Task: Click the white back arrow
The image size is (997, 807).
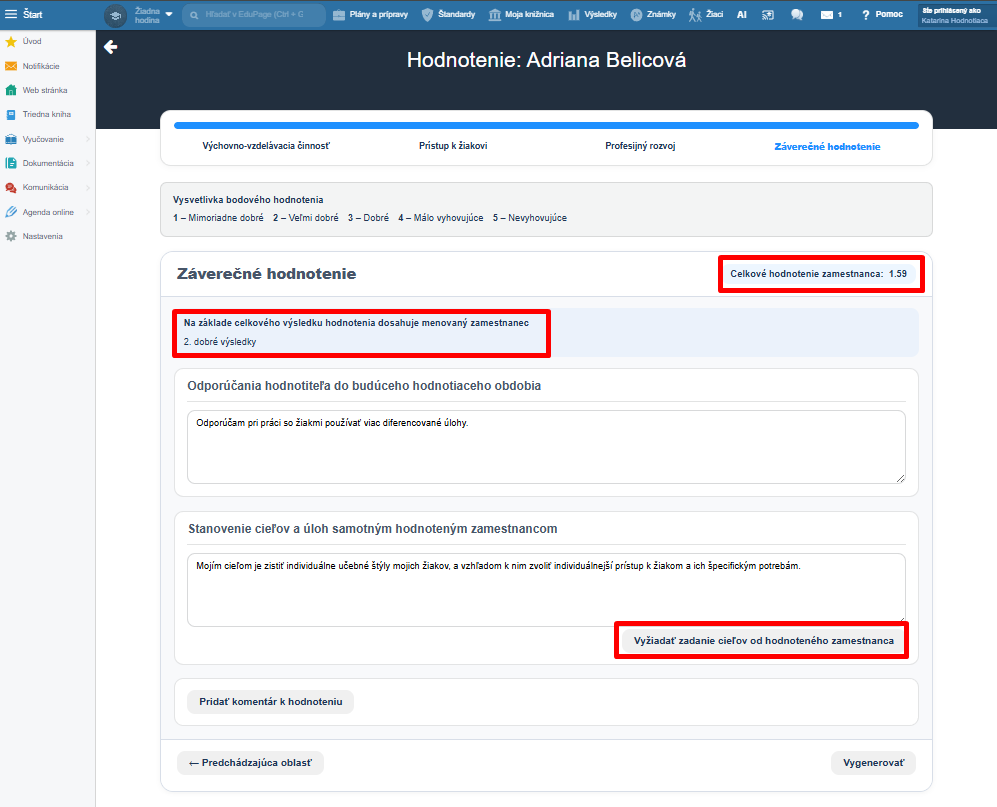Action: coord(111,47)
